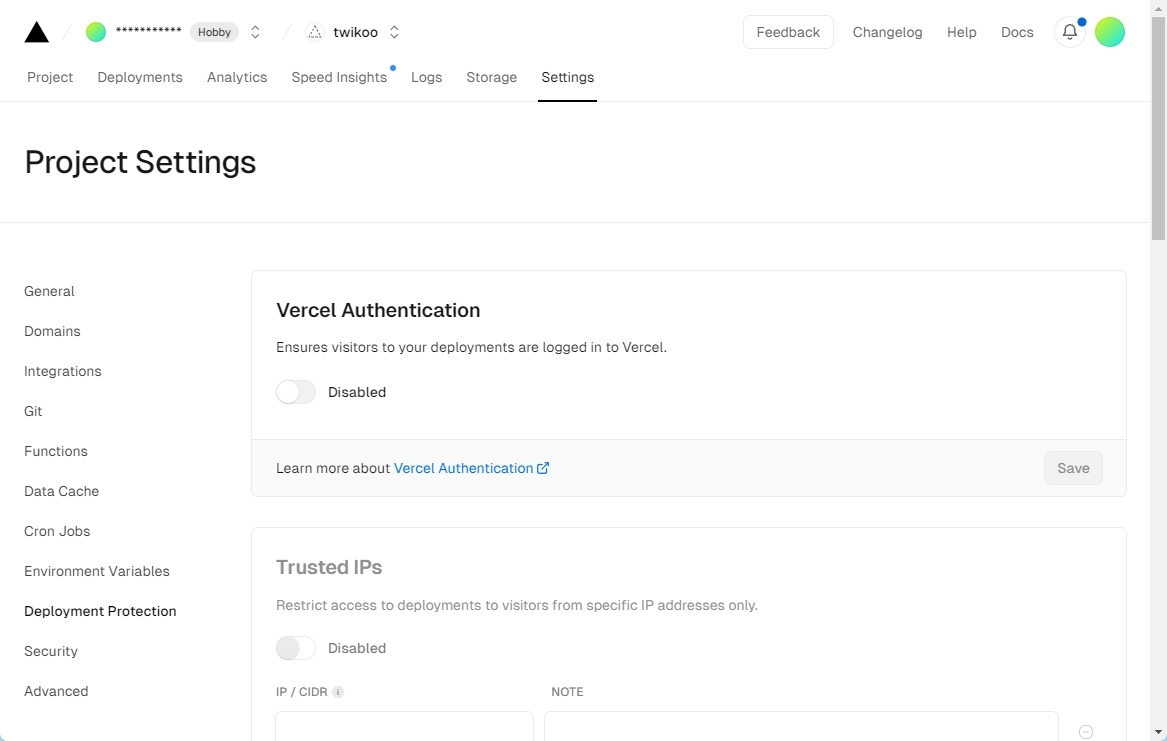The height and width of the screenshot is (741, 1167).
Task: Expand the twikoo project switcher
Action: (394, 32)
